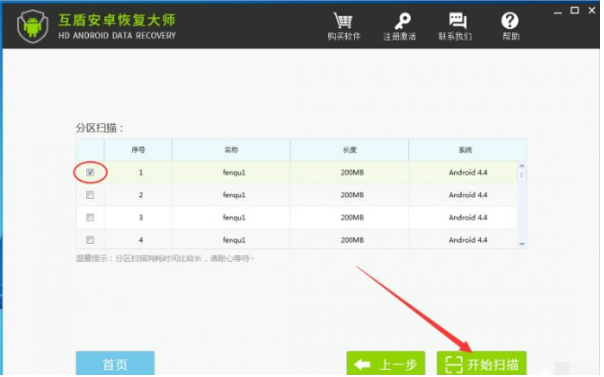Viewport: 604px width, 377px height.
Task: Click the partition list scroll up arrow
Action: [x=522, y=166]
